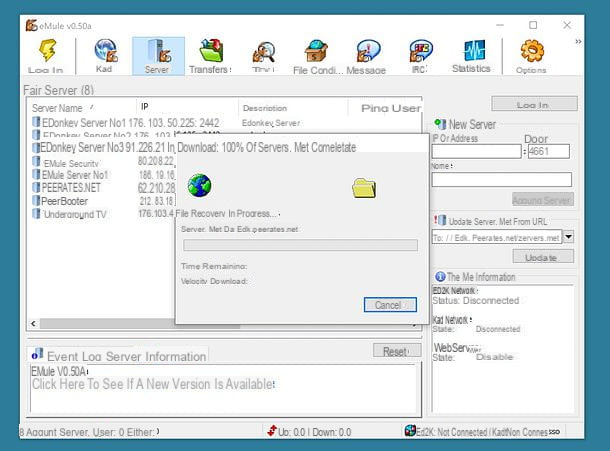Switch to Event Log Server Information tab

tap(118, 355)
